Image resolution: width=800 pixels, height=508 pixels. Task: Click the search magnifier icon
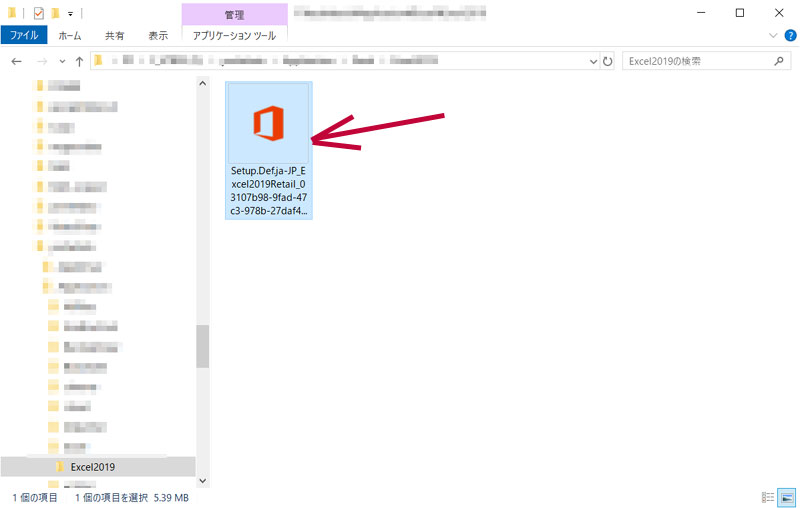tap(779, 61)
